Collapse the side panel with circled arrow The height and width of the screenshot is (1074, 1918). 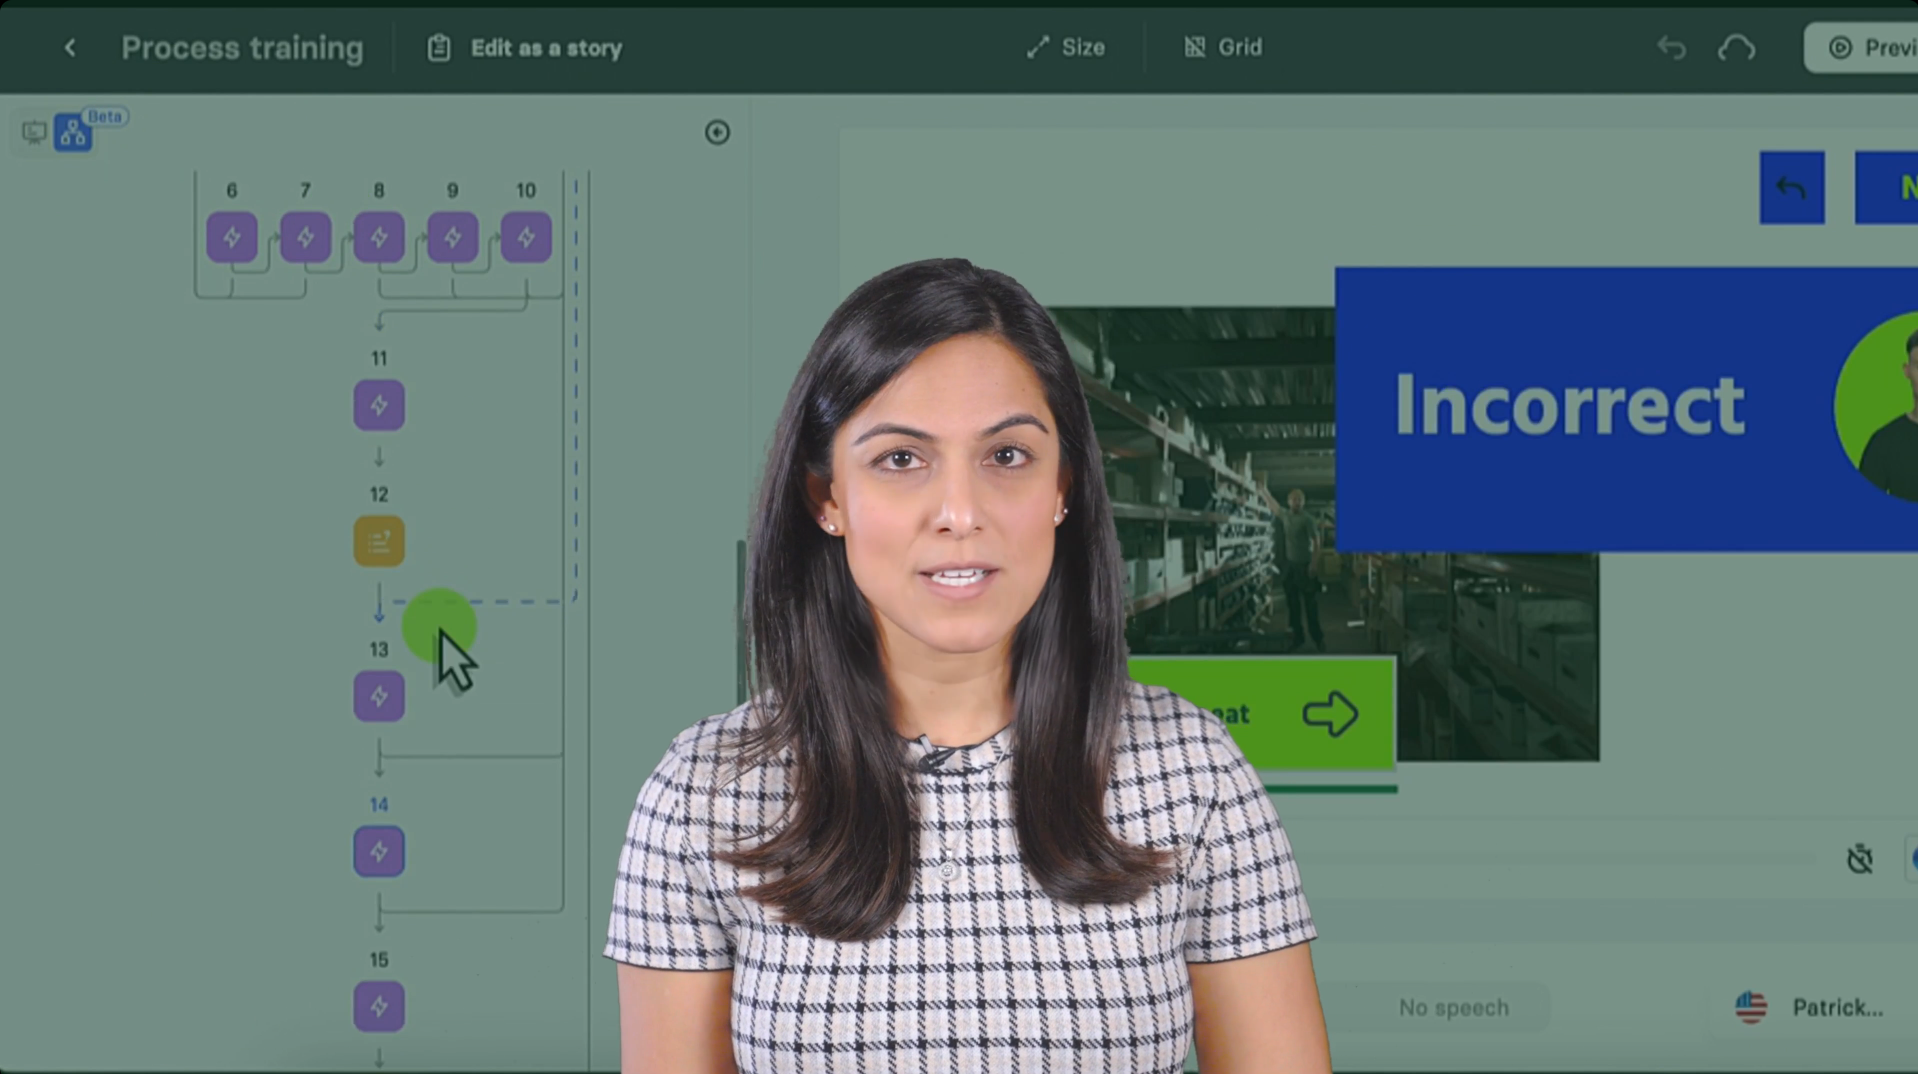(x=717, y=132)
